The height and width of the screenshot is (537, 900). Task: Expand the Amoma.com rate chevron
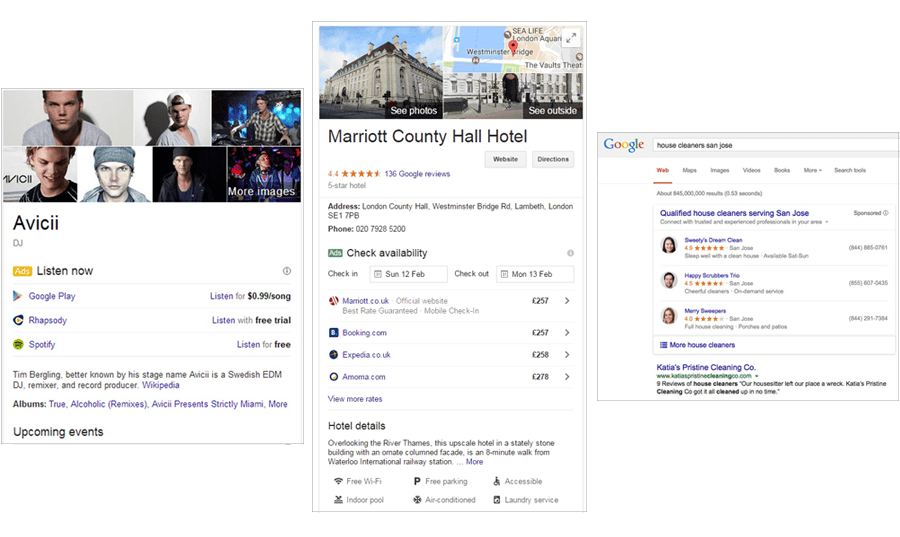567,377
